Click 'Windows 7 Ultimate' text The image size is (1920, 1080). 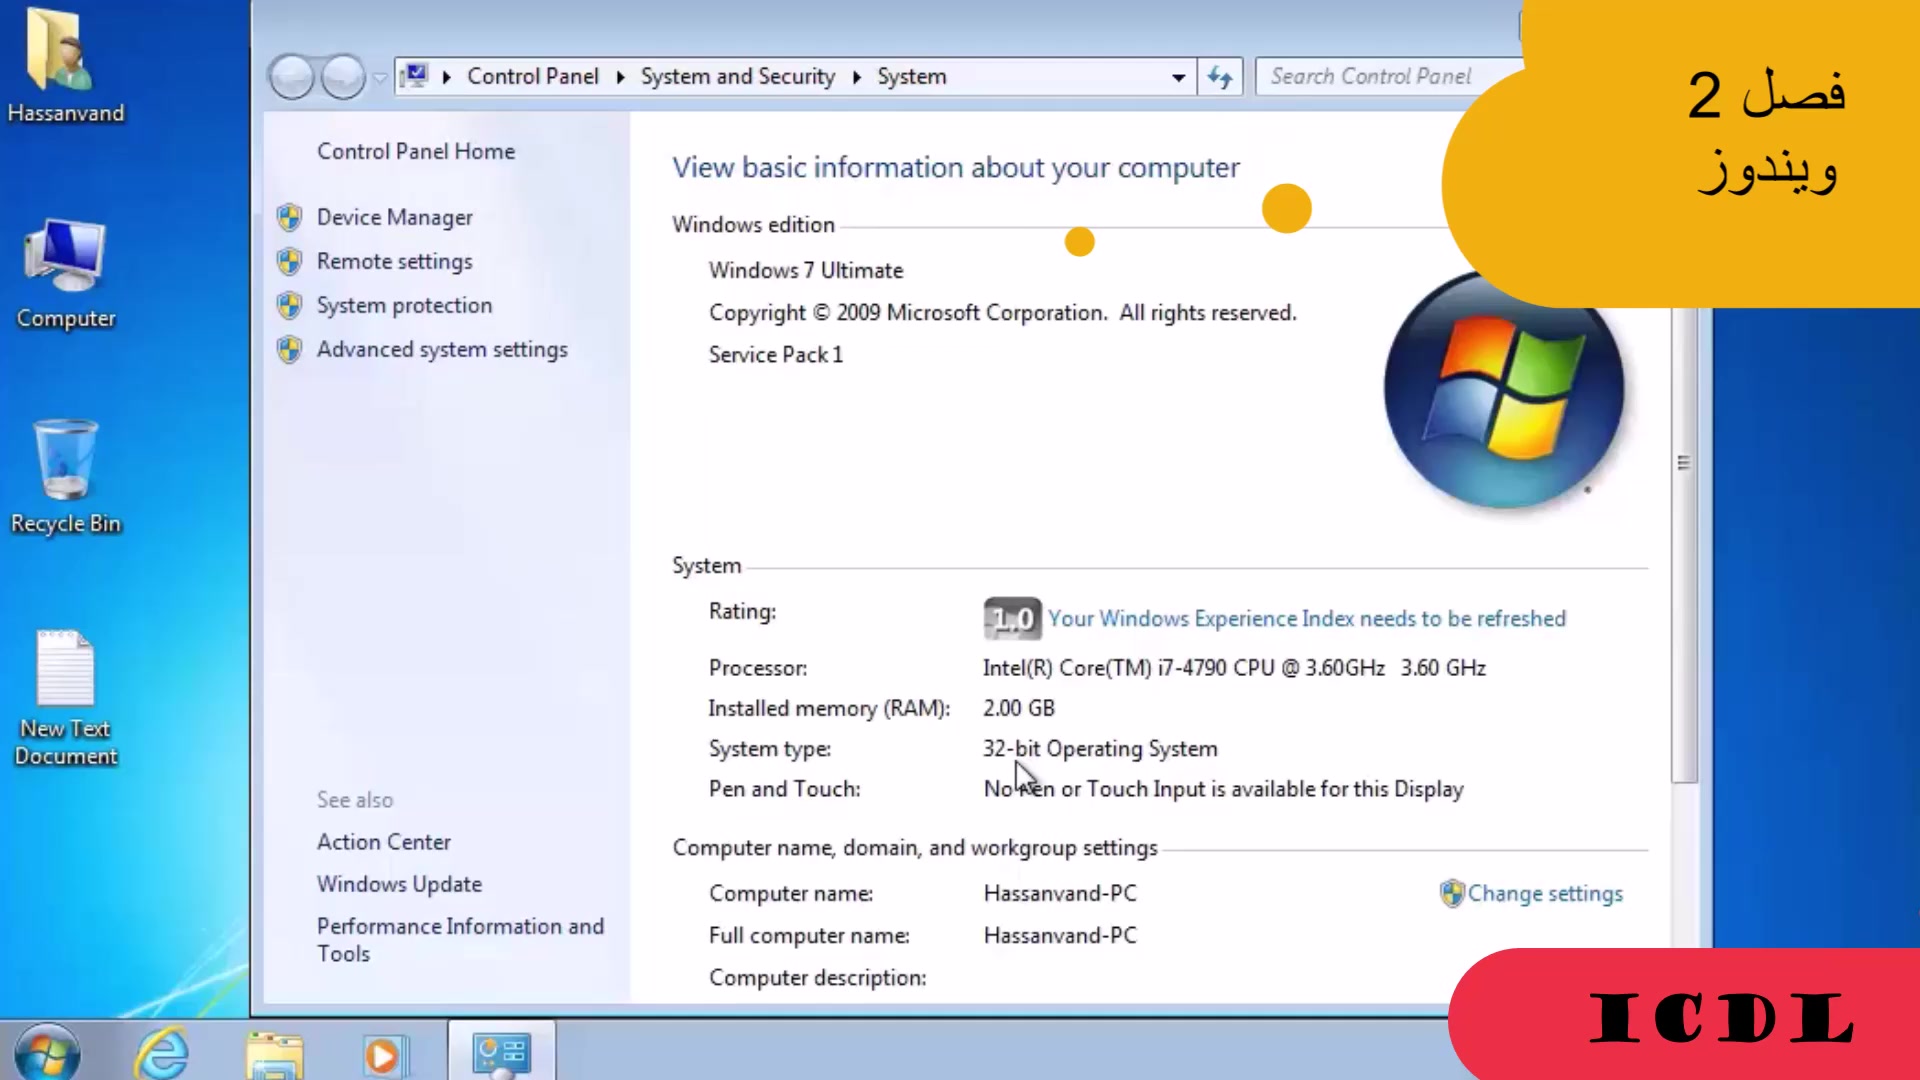(x=806, y=270)
